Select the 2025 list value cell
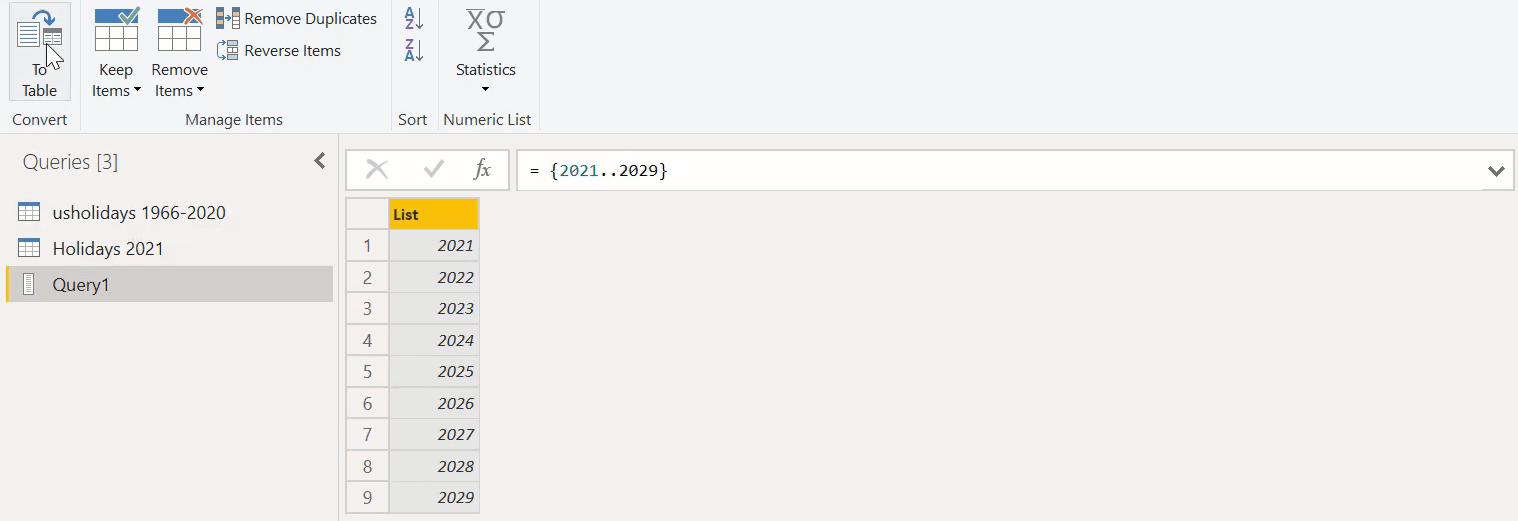1518x521 pixels. pos(434,372)
